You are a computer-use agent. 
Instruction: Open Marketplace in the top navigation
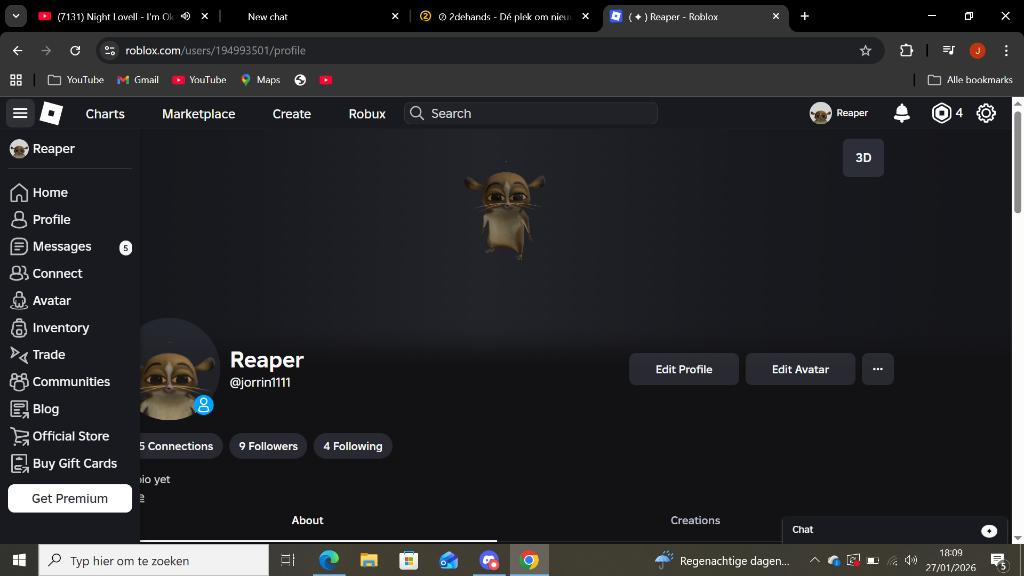coord(199,114)
